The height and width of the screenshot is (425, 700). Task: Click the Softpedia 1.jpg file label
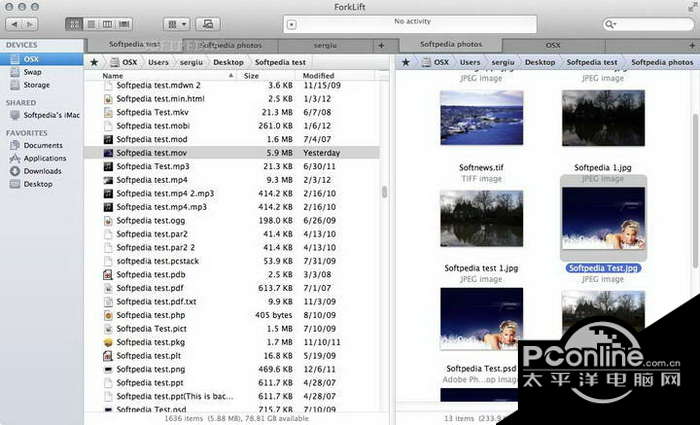point(603,167)
